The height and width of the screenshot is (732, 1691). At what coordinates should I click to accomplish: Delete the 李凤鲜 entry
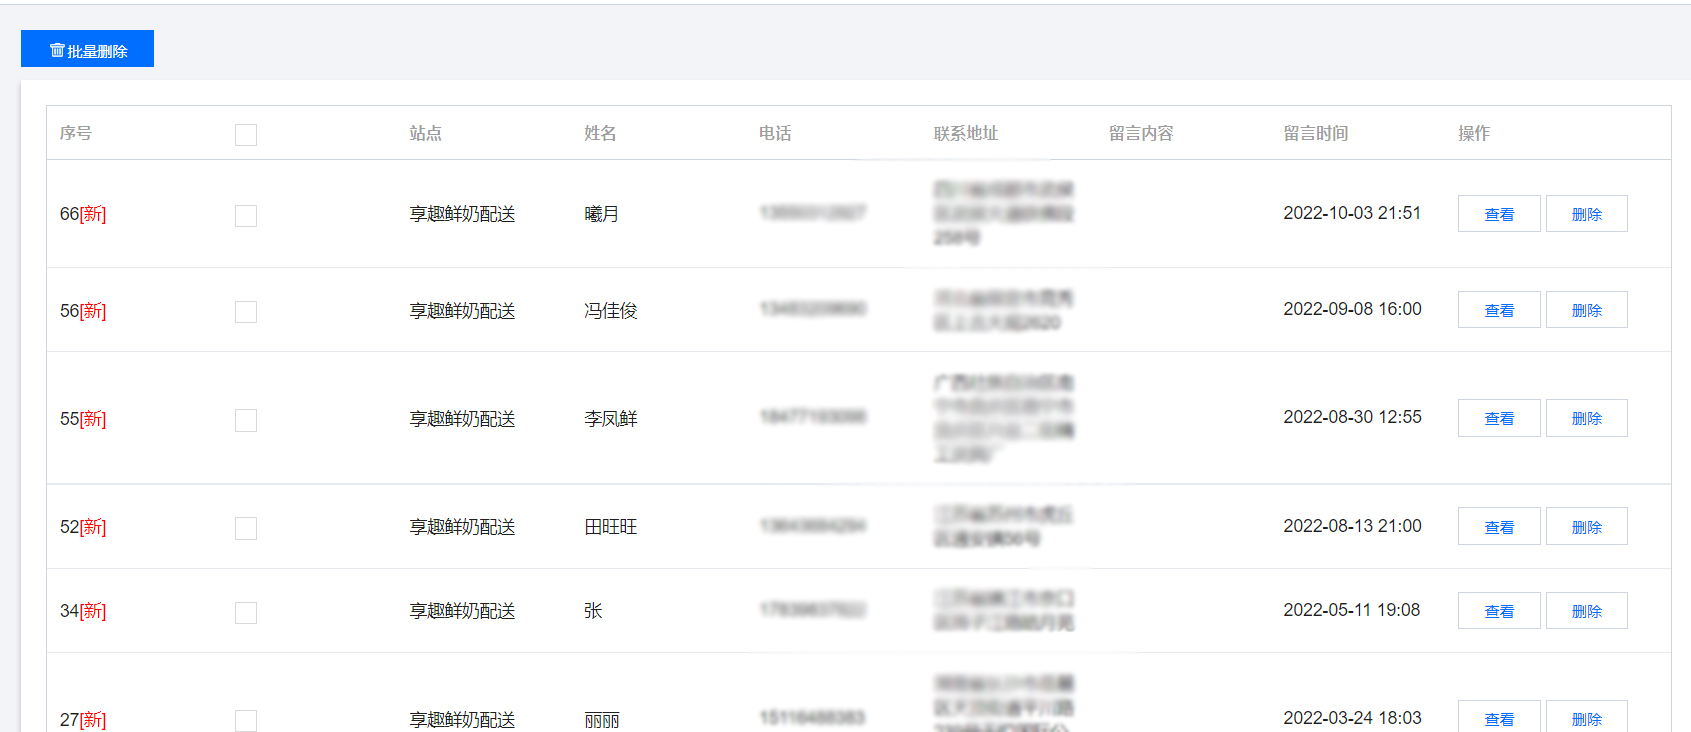pos(1586,418)
